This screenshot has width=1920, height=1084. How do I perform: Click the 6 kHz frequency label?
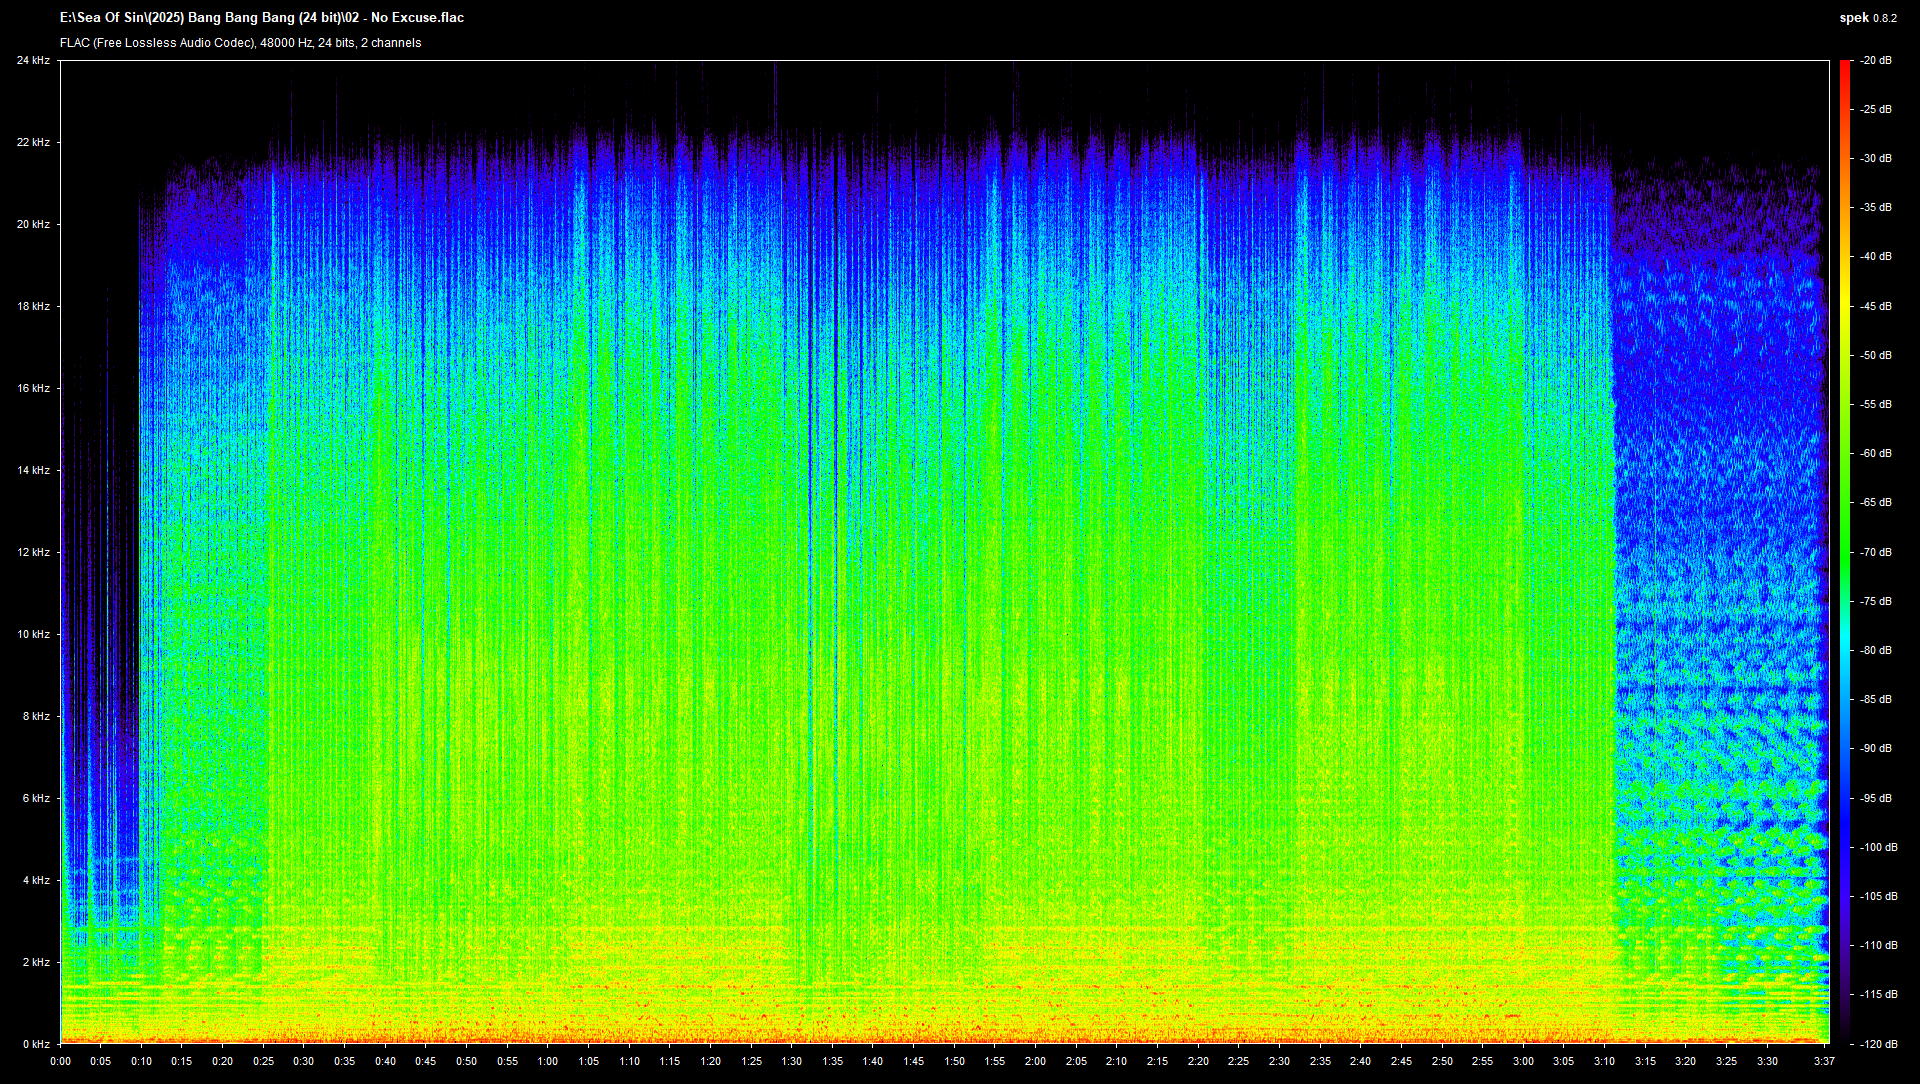coord(36,798)
